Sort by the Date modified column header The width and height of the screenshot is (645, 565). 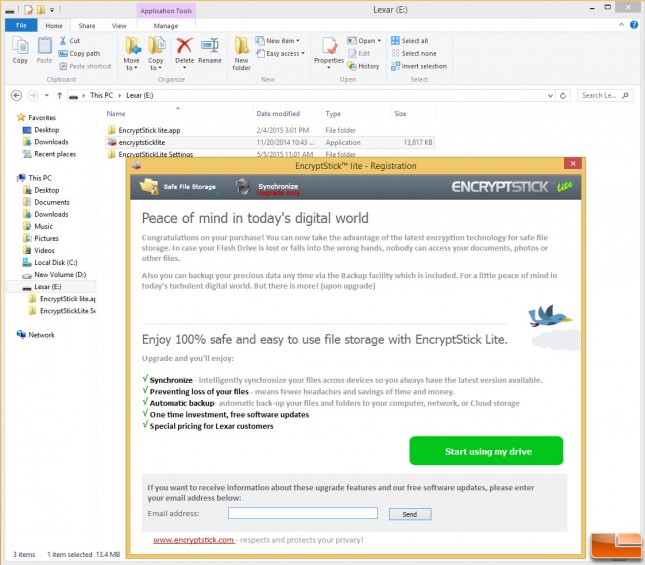(278, 113)
